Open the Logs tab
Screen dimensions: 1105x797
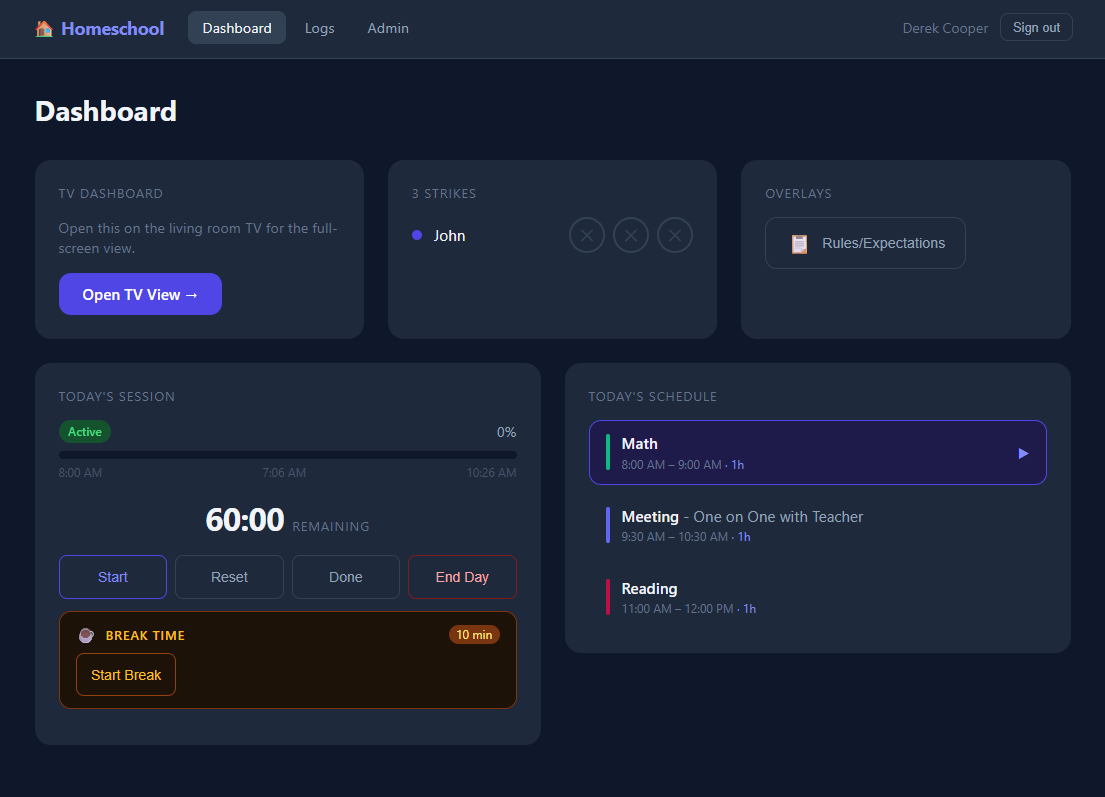(x=319, y=28)
